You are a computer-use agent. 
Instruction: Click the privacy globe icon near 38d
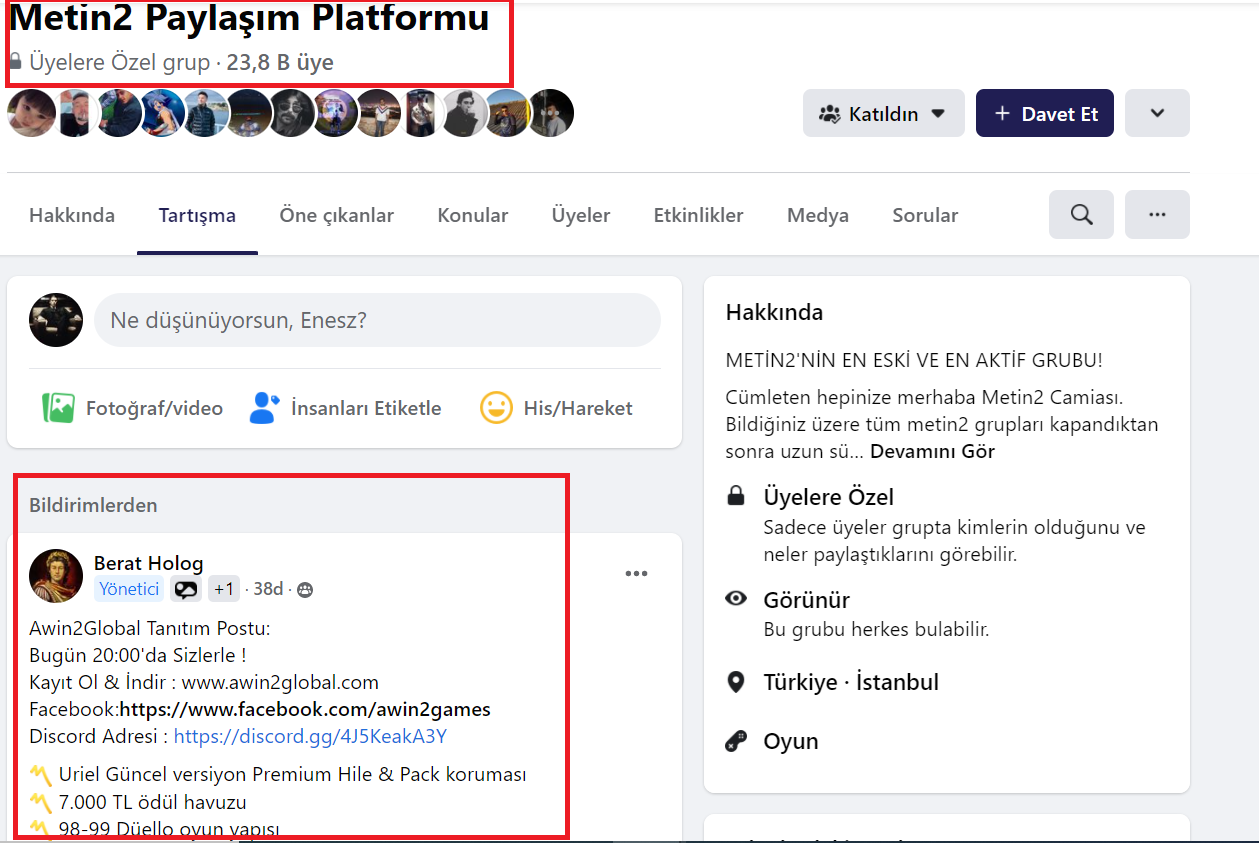pyautogui.click(x=303, y=589)
